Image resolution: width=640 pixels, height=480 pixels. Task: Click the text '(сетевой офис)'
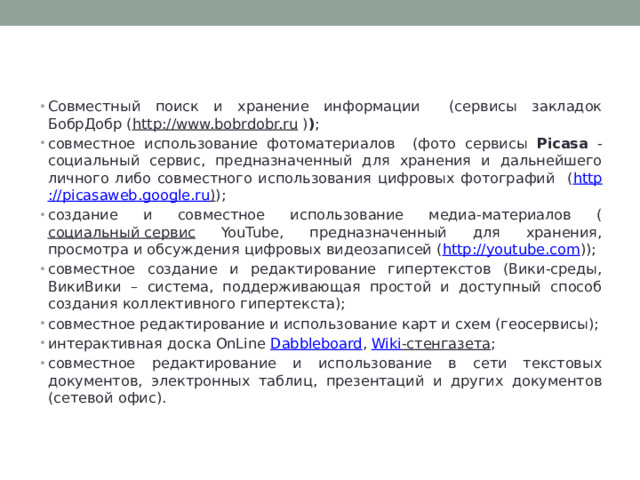click(x=107, y=398)
